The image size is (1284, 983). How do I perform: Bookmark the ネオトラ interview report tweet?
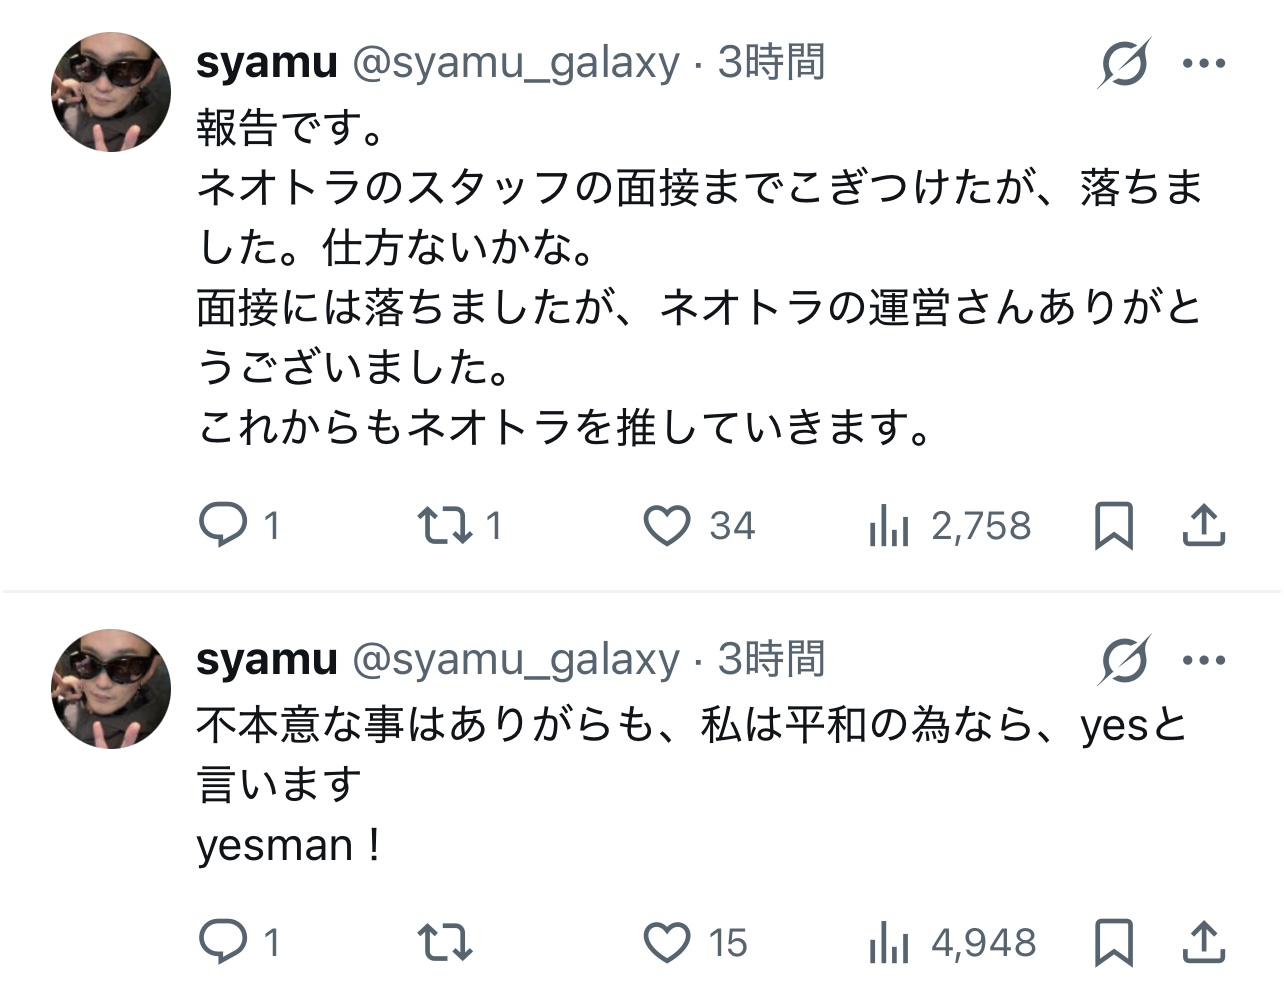click(x=1114, y=526)
